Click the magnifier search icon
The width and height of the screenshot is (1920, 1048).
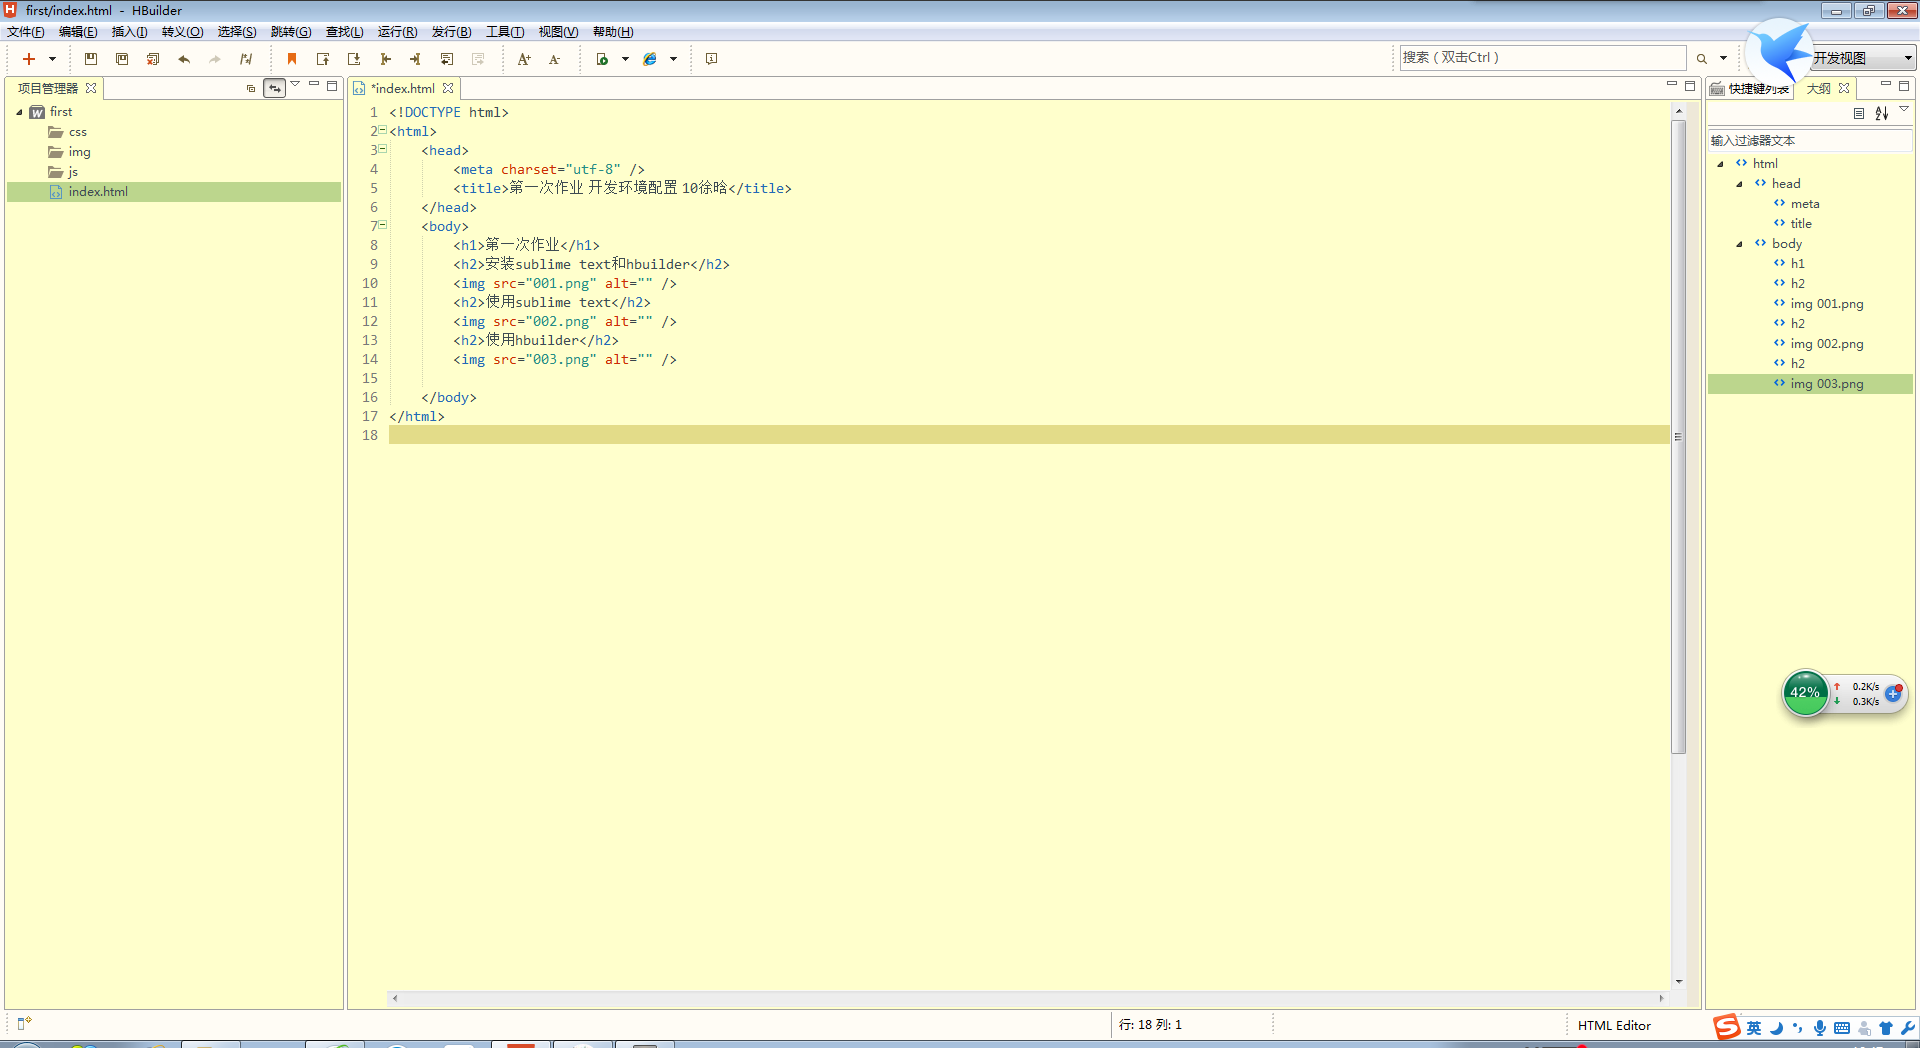pos(1702,59)
